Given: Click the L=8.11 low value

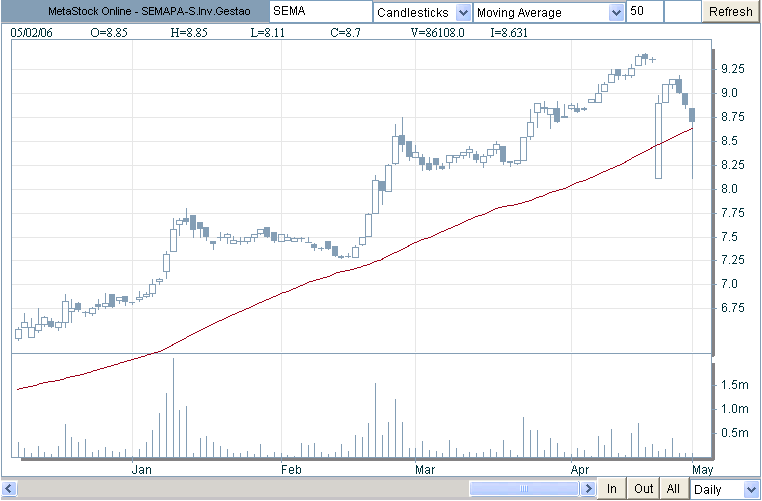Looking at the screenshot, I should [267, 33].
